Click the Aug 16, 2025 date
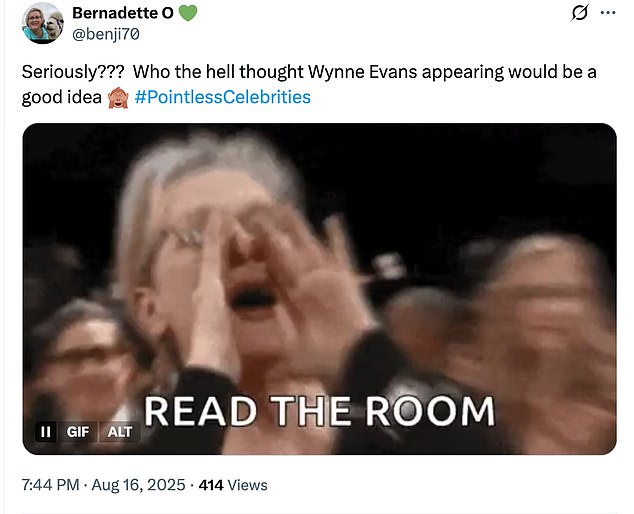 tap(138, 485)
